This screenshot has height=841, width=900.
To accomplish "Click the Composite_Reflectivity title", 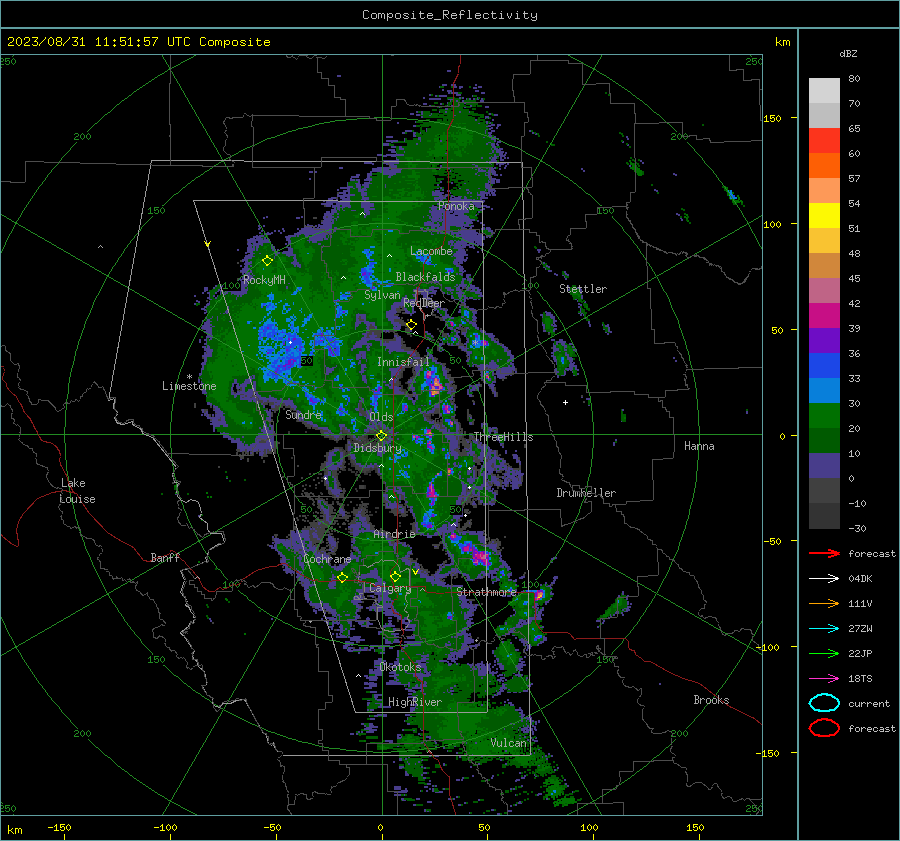I will tap(449, 15).
